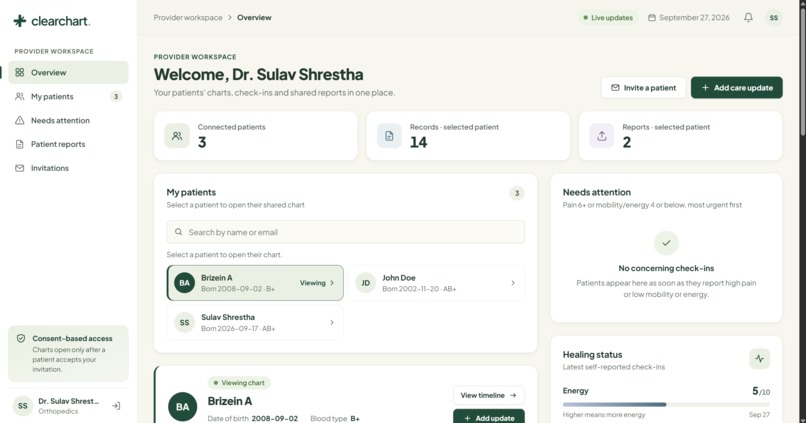Click the Needs attention warning icon

20,120
